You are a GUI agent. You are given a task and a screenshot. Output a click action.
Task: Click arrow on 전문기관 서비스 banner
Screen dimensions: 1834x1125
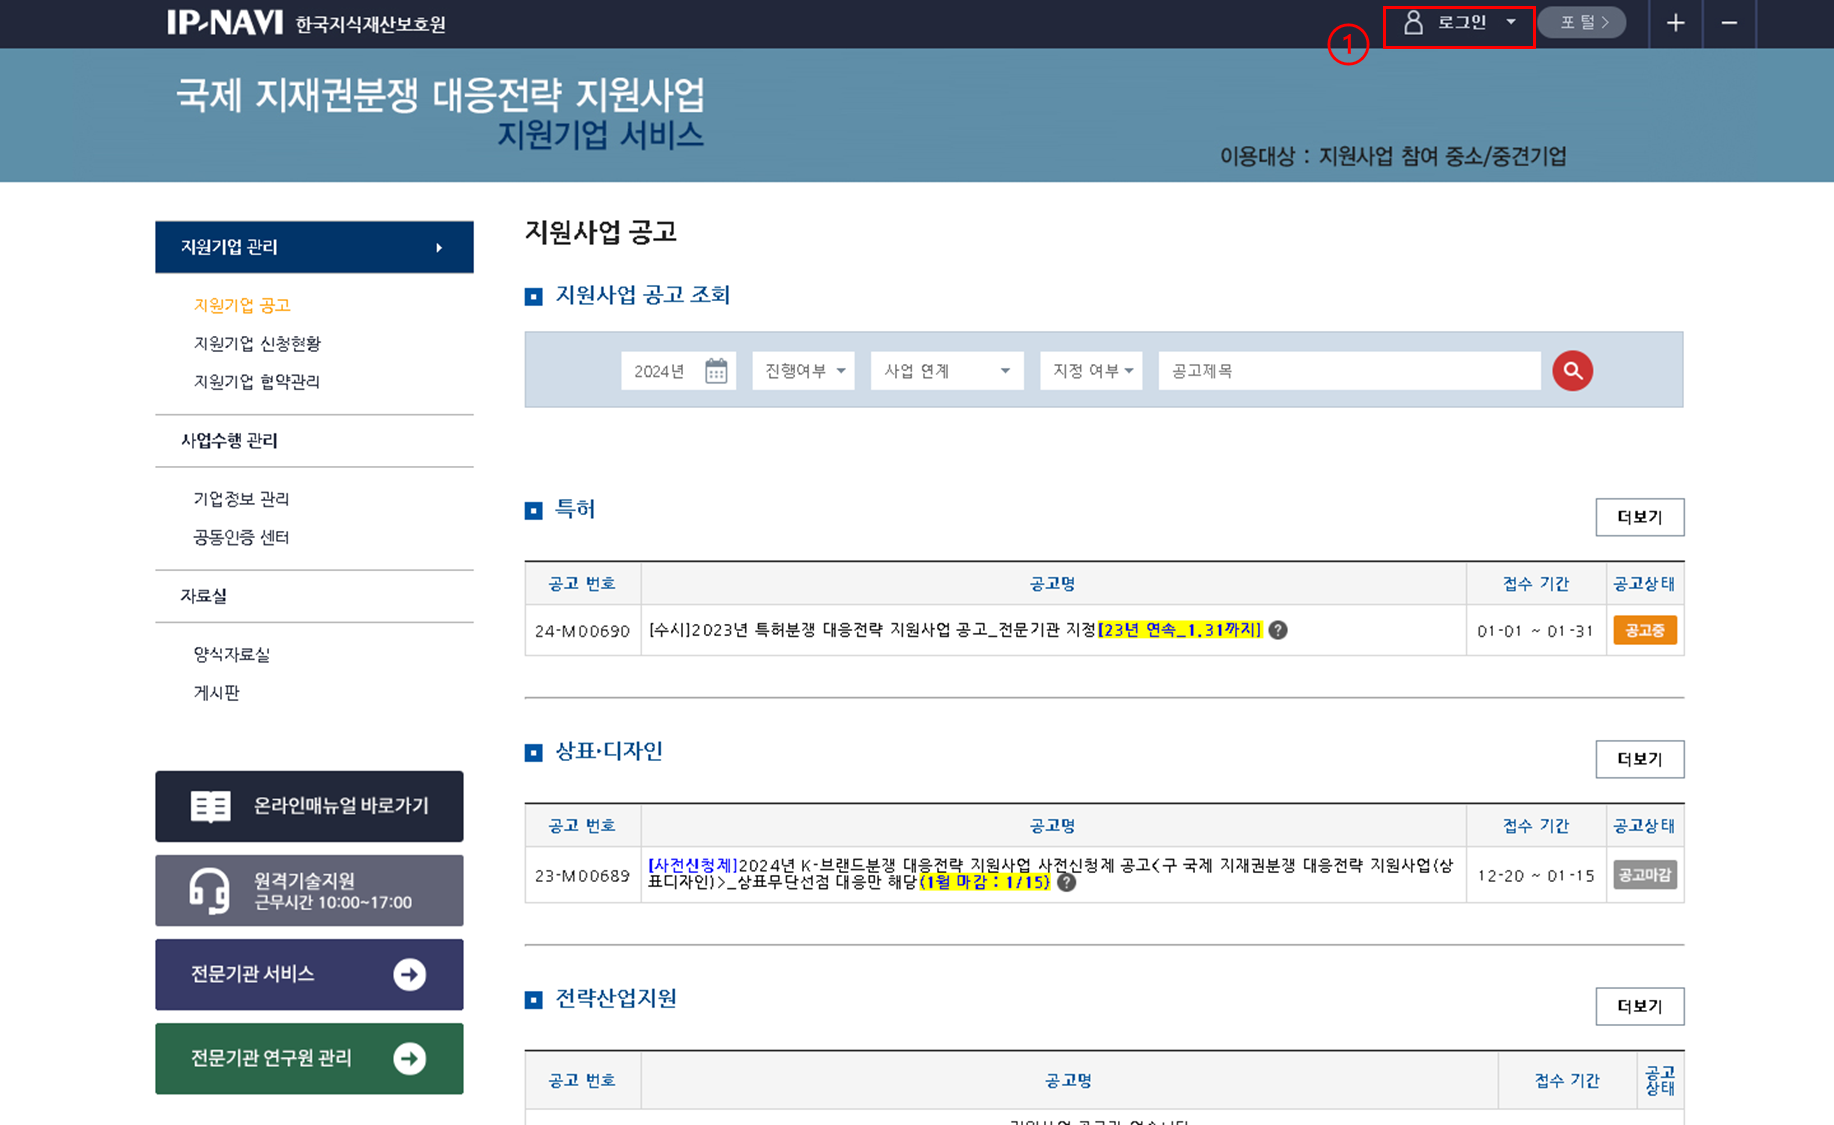409,974
